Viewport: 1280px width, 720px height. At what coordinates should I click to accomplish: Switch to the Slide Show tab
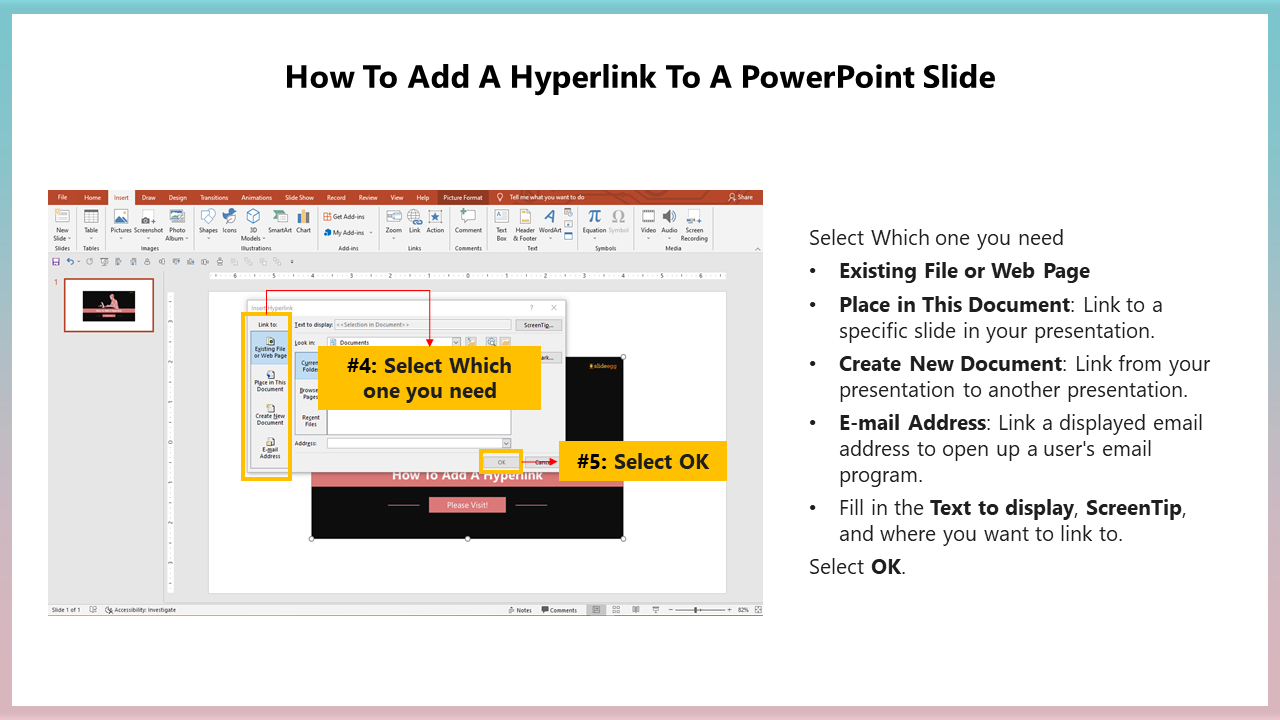point(299,197)
